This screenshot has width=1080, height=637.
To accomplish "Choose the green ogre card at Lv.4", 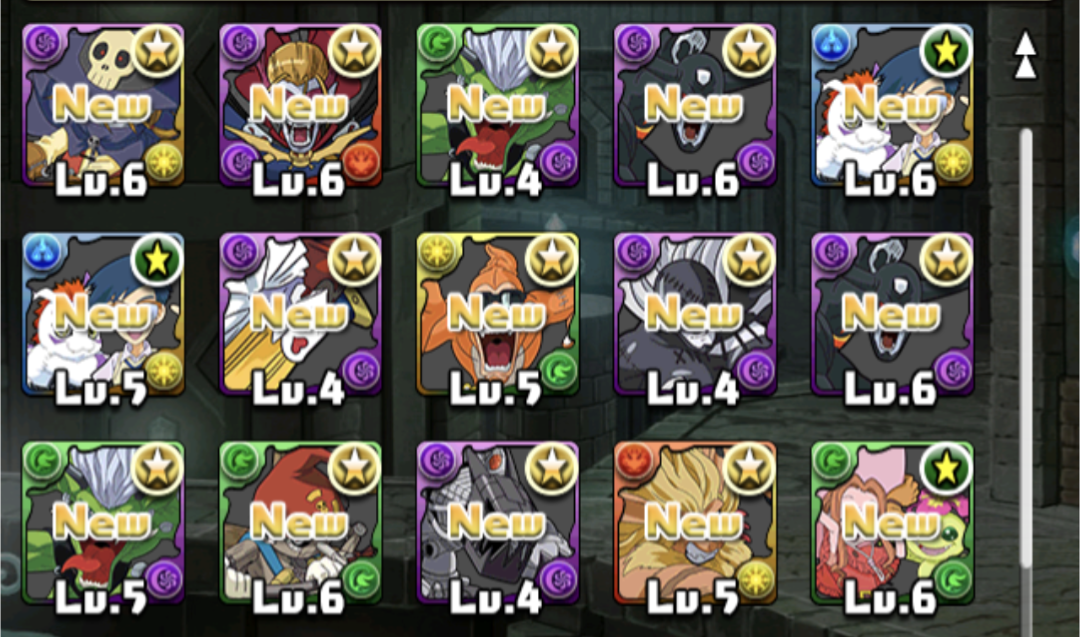I will pyautogui.click(x=497, y=106).
